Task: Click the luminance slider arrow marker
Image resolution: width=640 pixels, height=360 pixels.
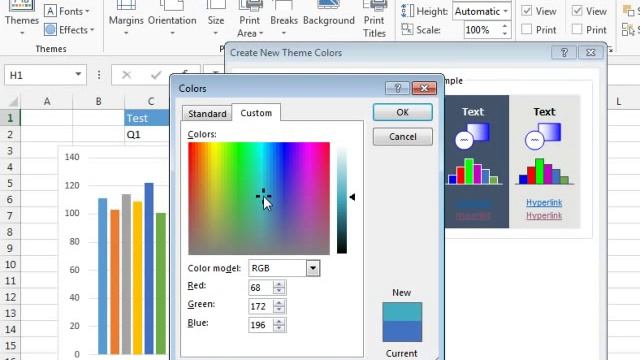Action: (352, 197)
